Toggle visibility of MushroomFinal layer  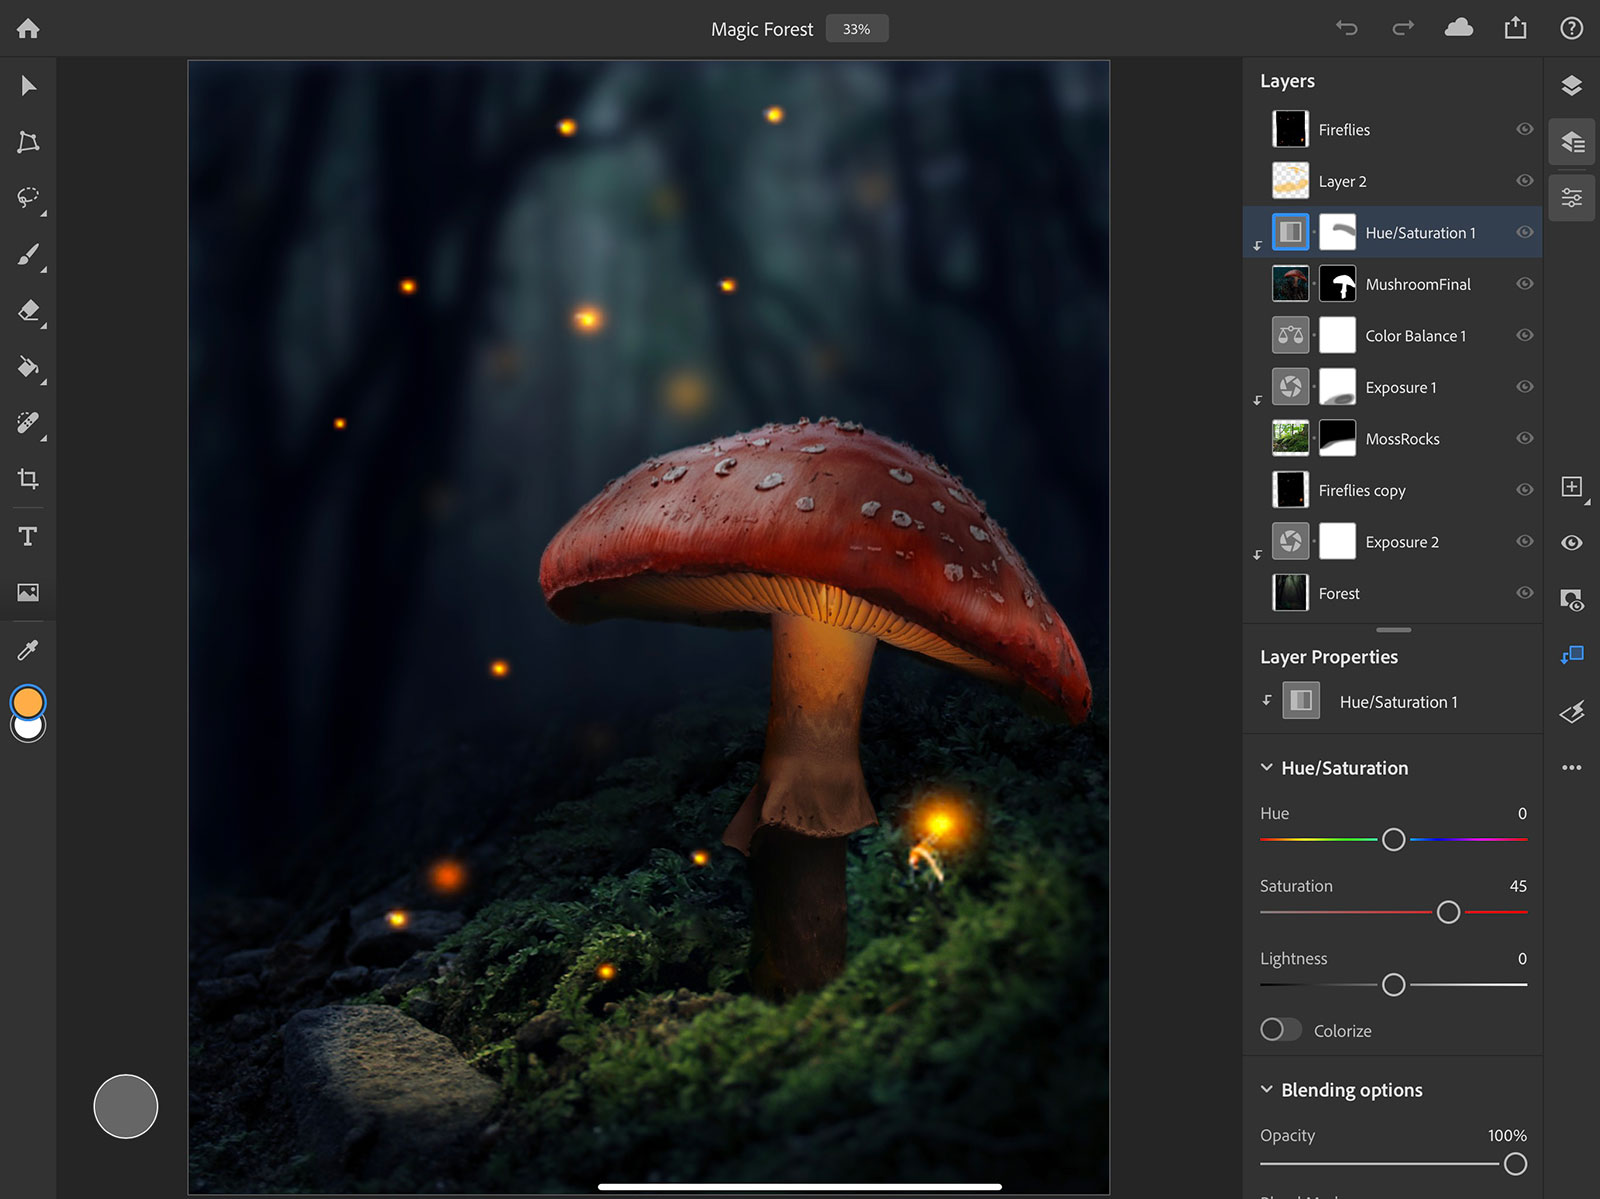1524,284
